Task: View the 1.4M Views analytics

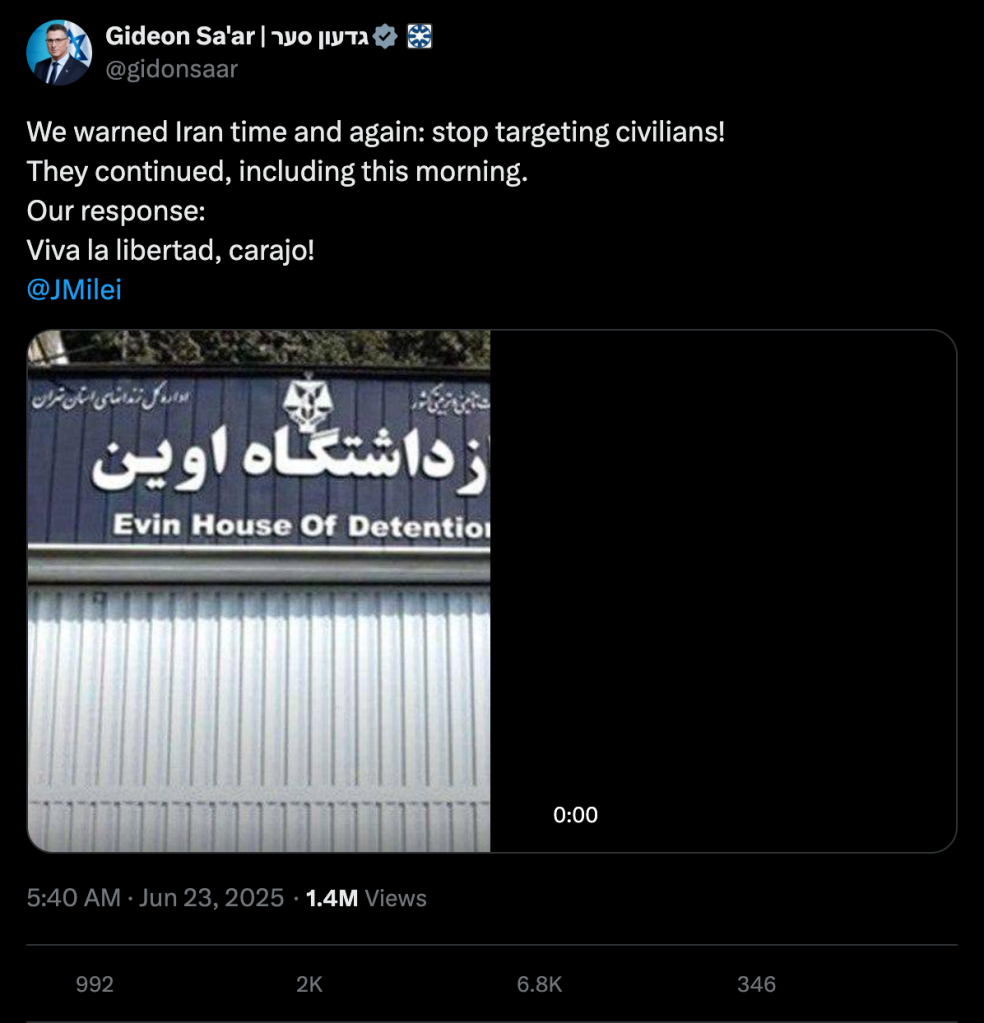Action: (x=366, y=898)
